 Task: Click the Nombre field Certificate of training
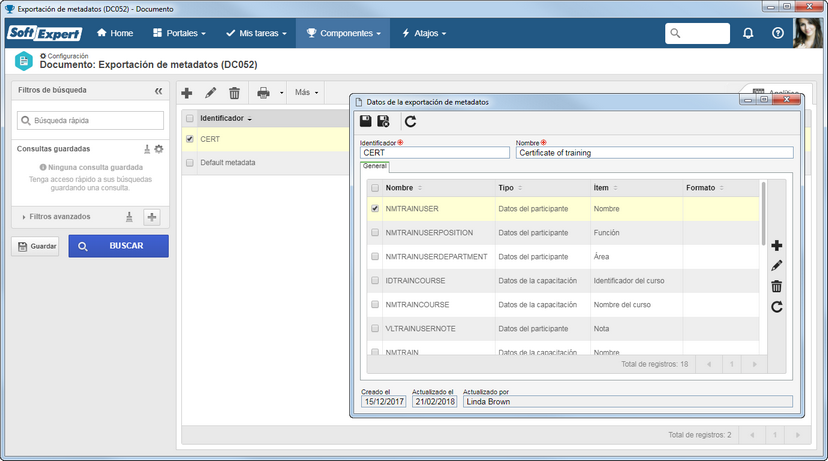654,153
